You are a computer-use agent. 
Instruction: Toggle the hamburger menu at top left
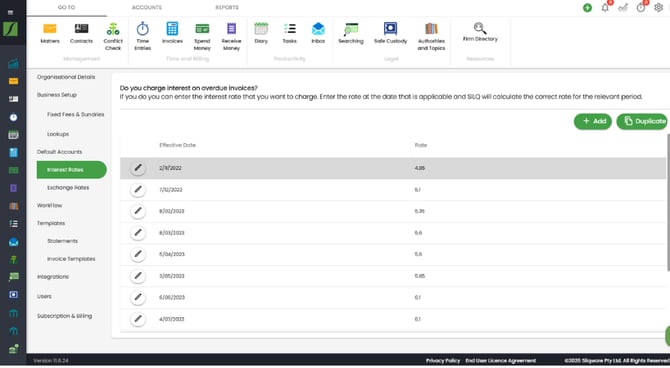point(10,12)
